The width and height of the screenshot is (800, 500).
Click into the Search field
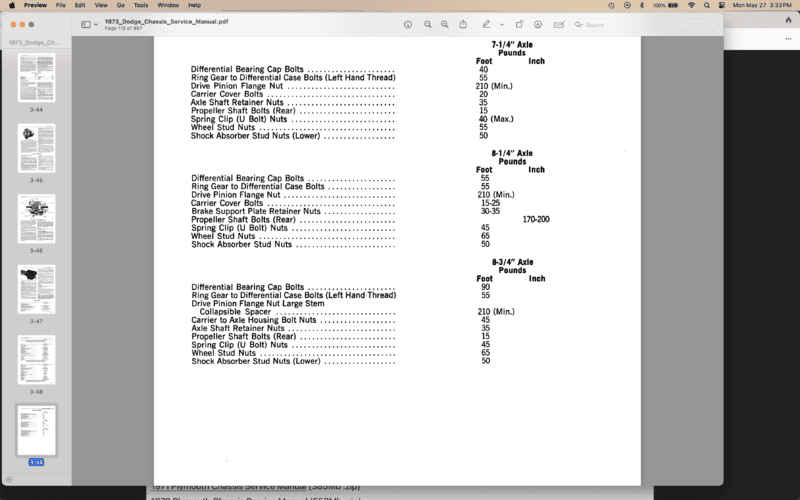point(645,24)
